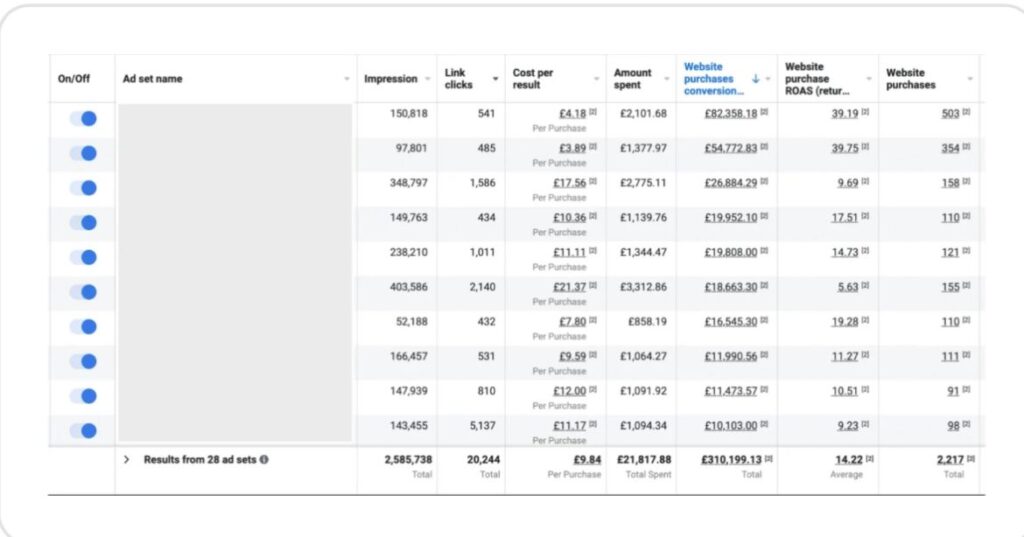This screenshot has width=1024, height=537.
Task: Click footnote [2] icon beside £82,358.18 value
Action: [765, 114]
